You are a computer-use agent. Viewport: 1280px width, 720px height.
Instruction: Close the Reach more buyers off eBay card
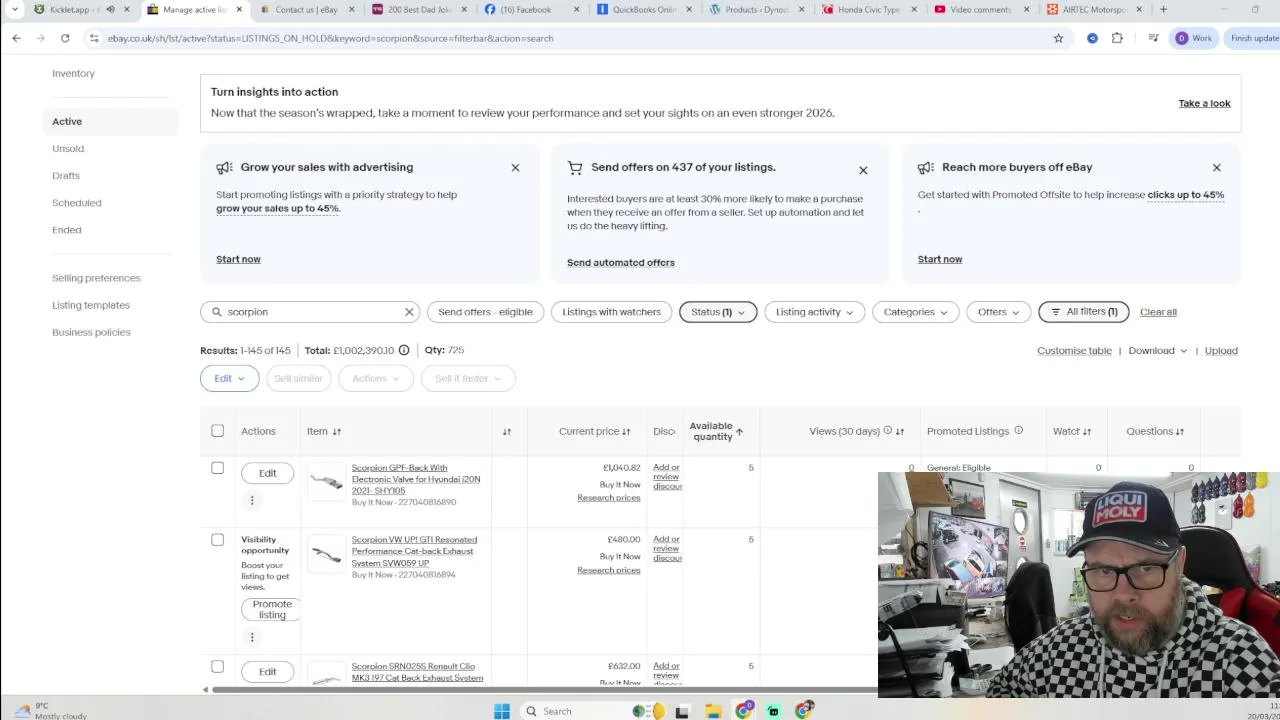(x=1216, y=168)
